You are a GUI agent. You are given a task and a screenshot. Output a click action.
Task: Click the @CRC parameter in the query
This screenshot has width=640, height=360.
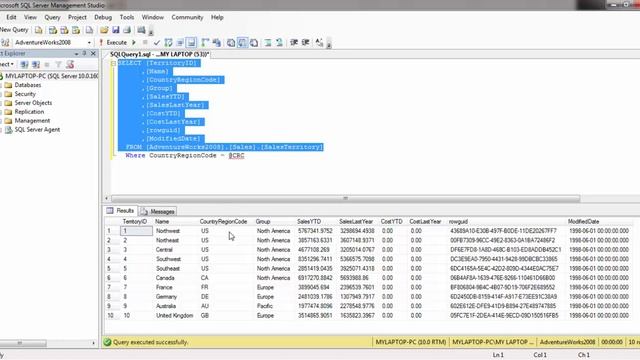236,156
